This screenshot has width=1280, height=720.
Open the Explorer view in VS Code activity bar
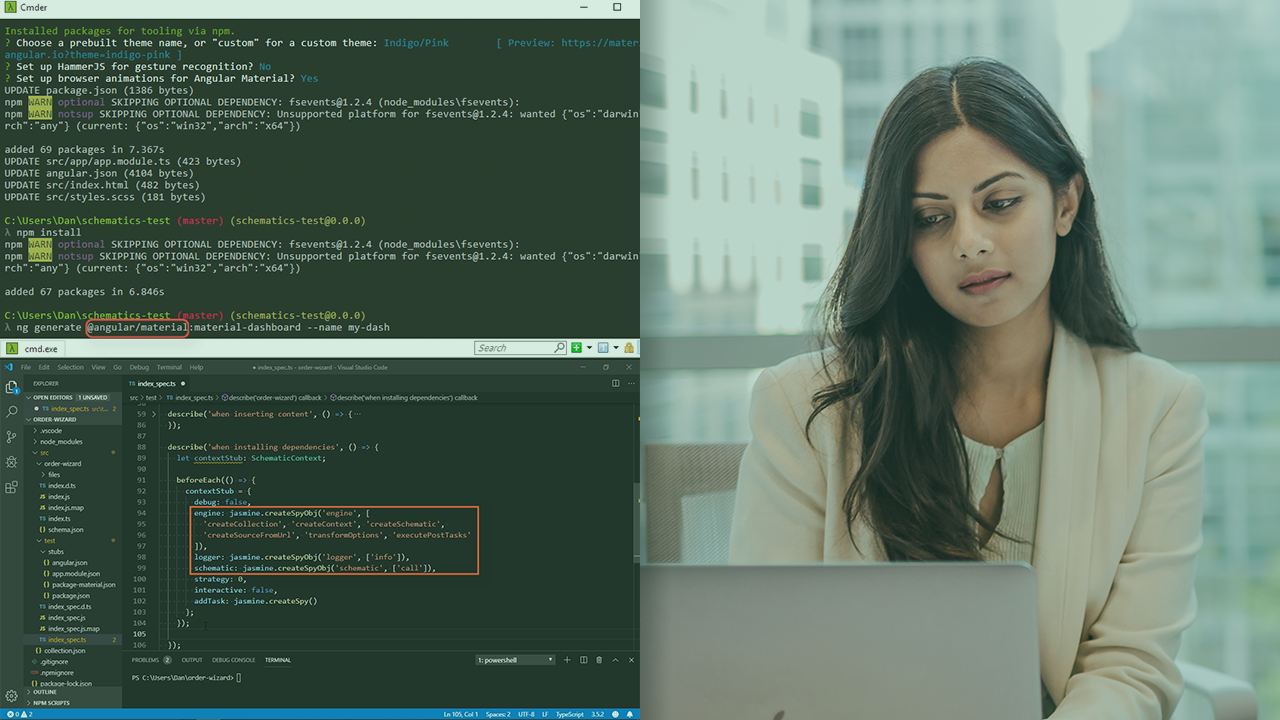12,387
